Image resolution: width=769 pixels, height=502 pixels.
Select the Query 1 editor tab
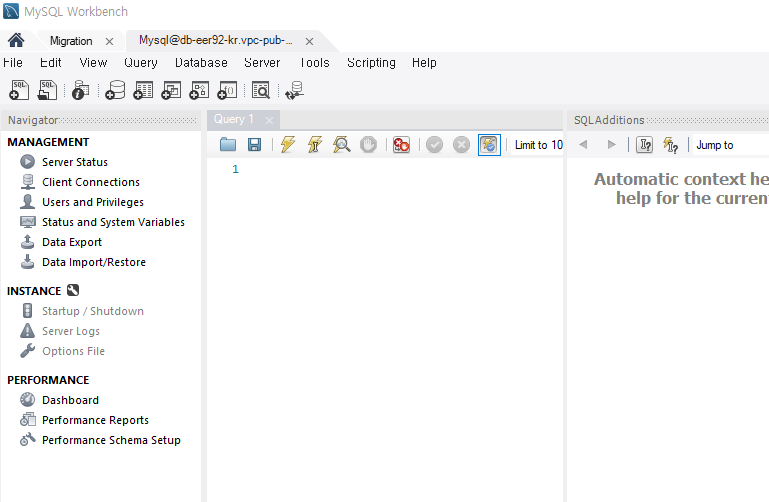[234, 119]
